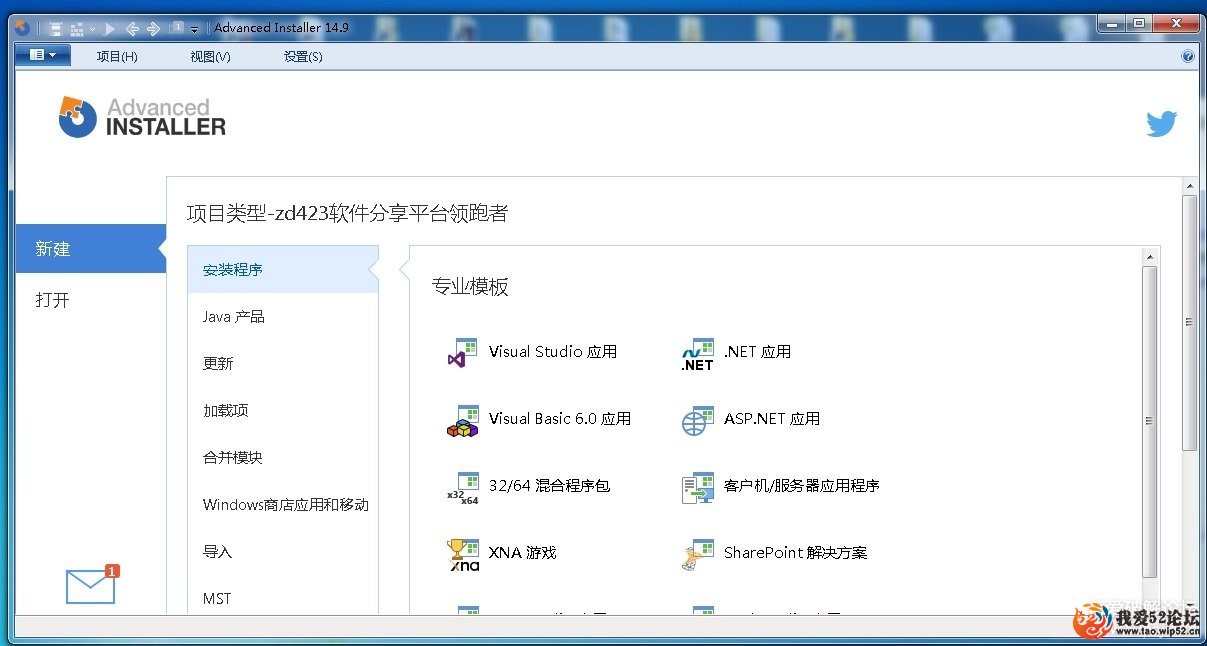Screen dimensions: 1207x646
Task: Select the Java 产品 category
Action: [283, 316]
